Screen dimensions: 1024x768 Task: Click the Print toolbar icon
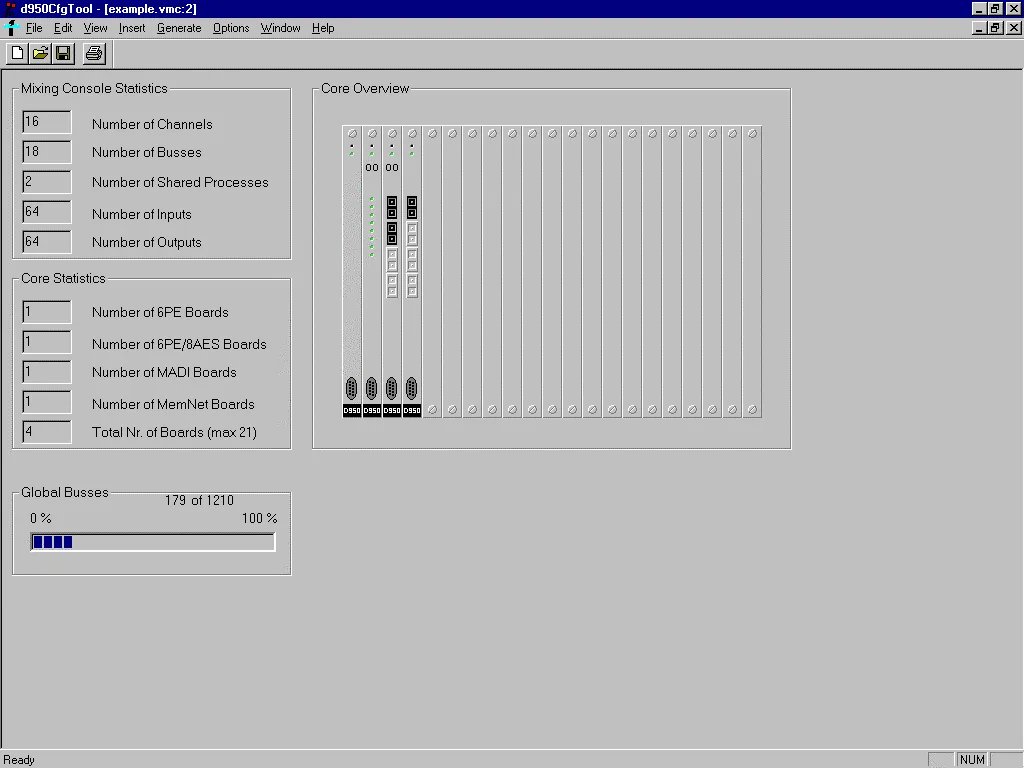pos(94,54)
